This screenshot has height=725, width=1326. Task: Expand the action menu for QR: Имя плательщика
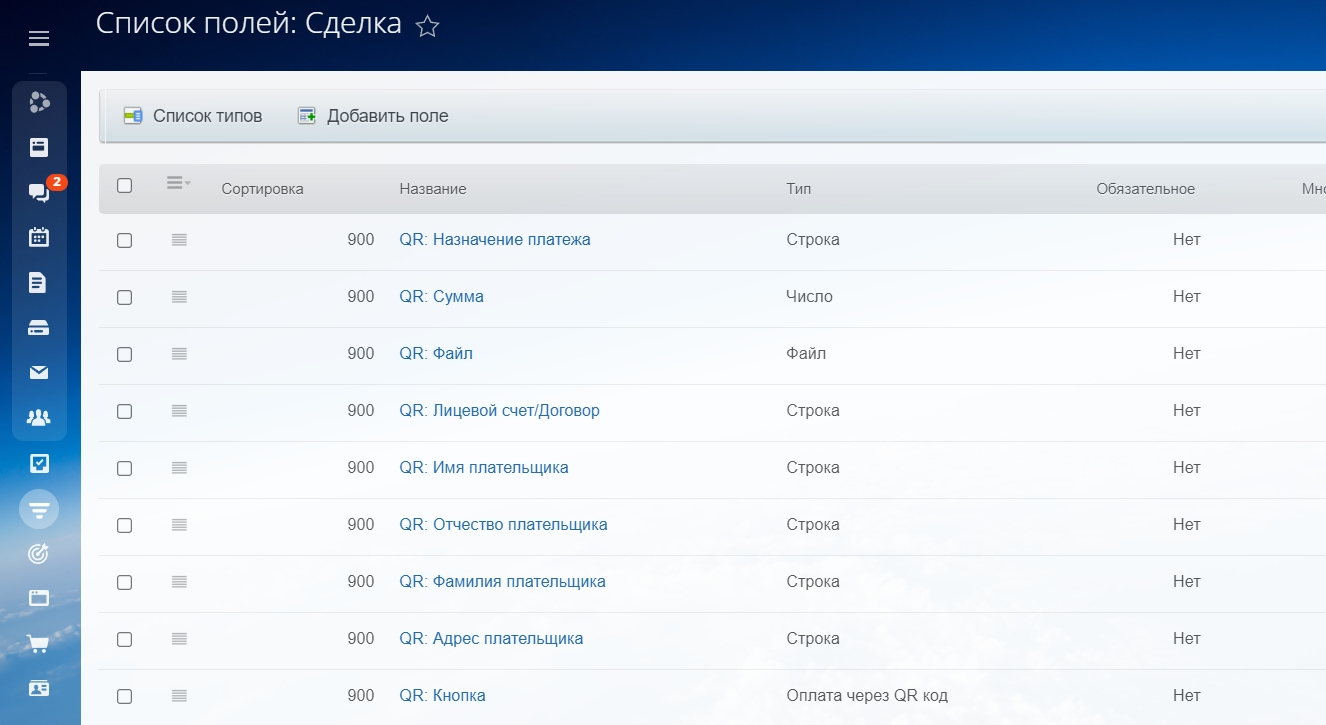coord(179,468)
